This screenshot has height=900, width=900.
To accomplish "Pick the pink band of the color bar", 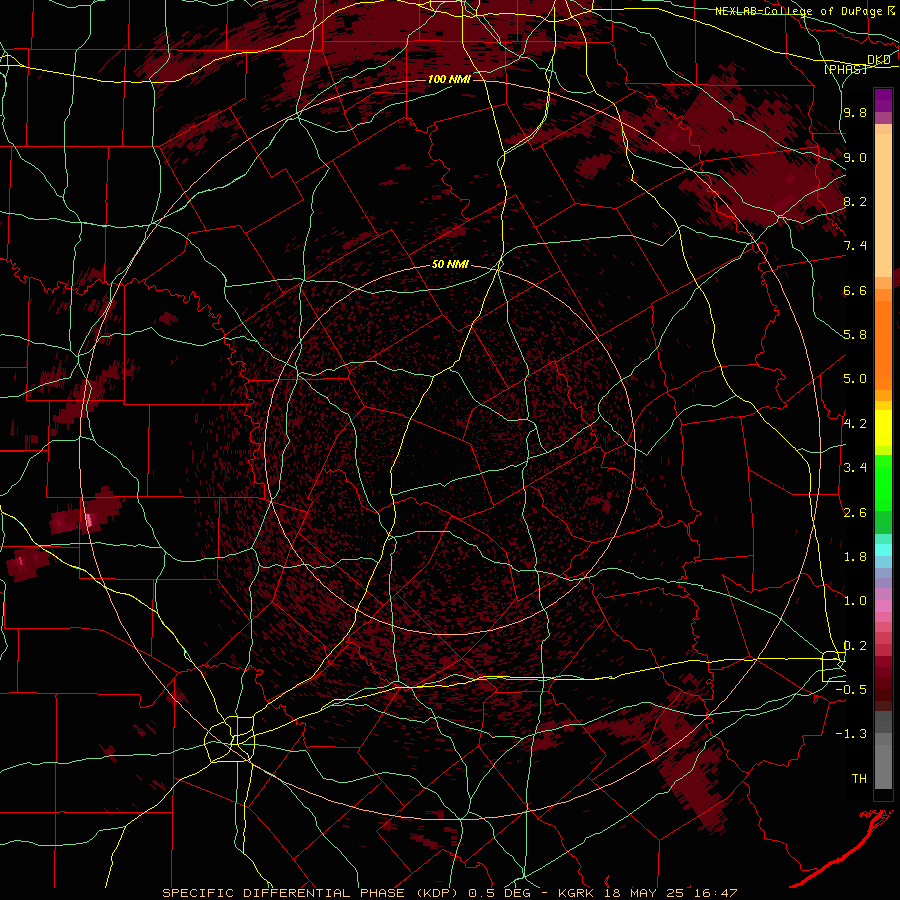I will coord(883,606).
